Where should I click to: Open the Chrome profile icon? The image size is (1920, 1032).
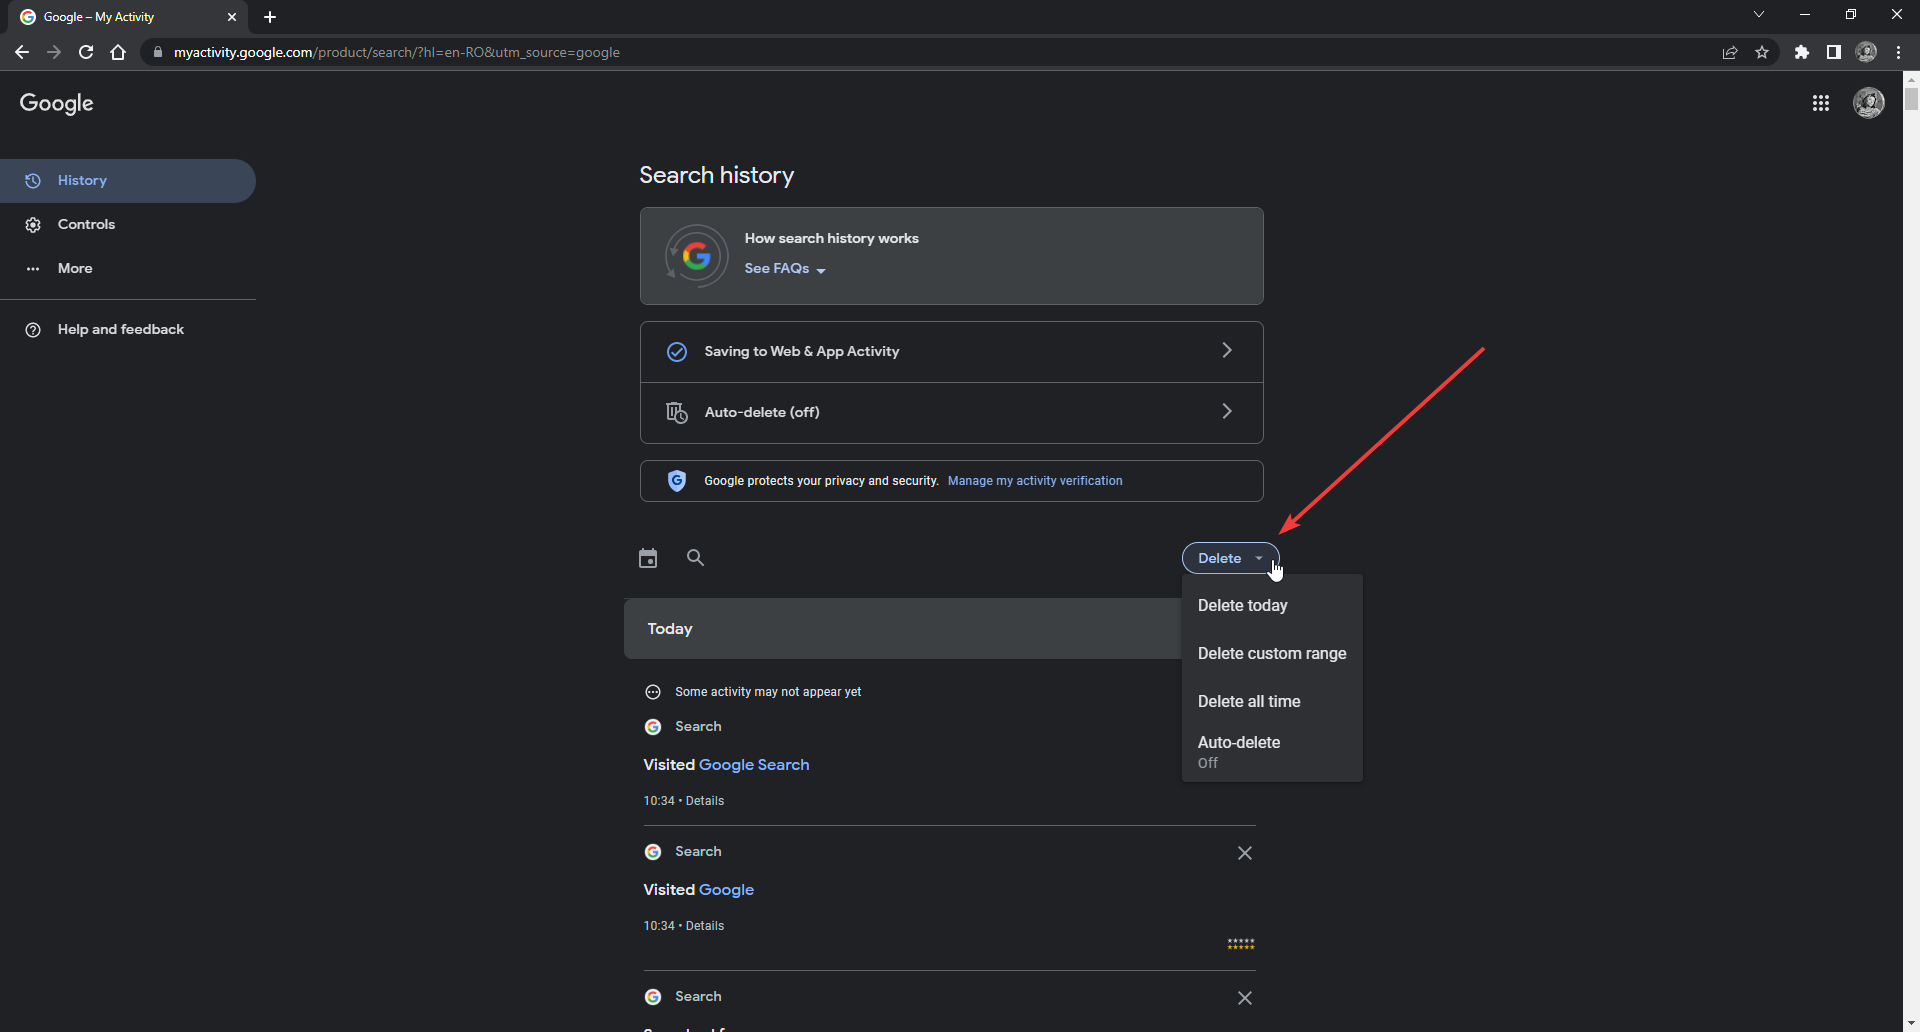1866,52
